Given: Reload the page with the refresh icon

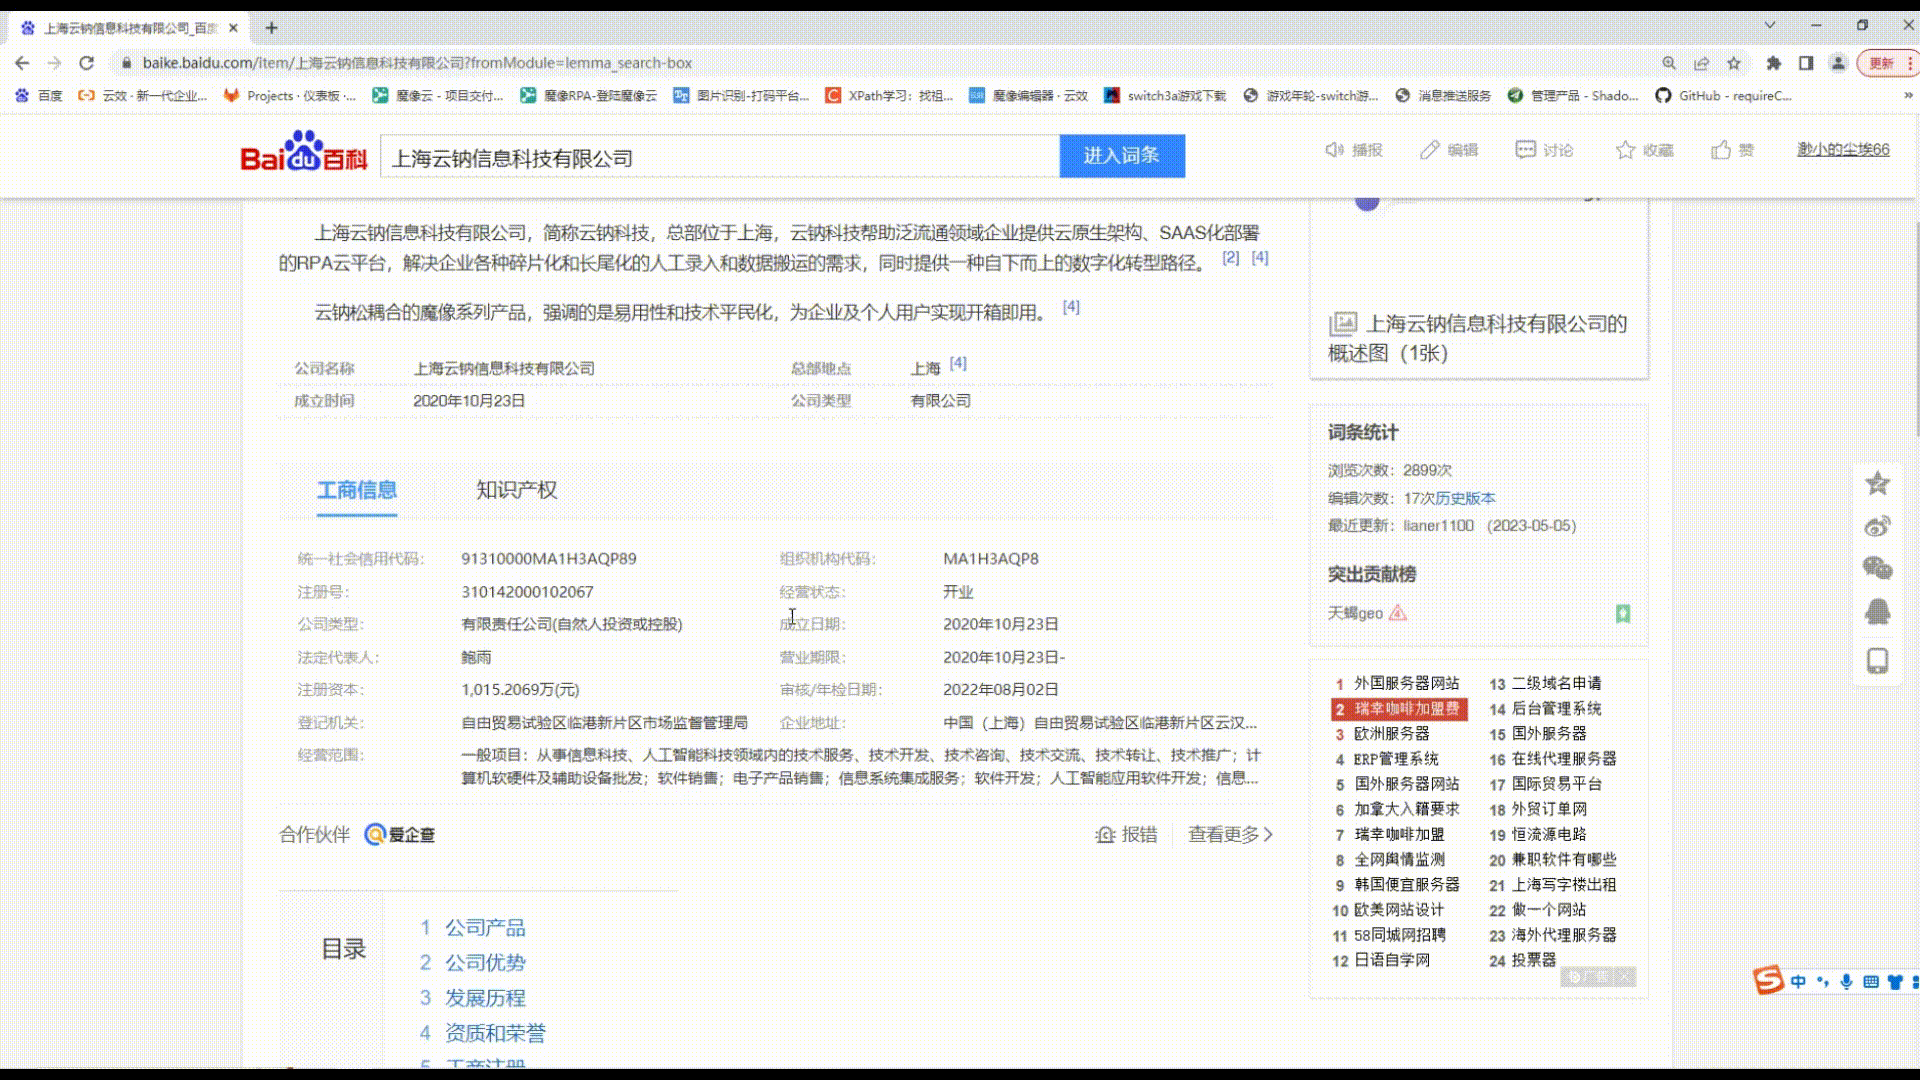Looking at the screenshot, I should point(87,63).
